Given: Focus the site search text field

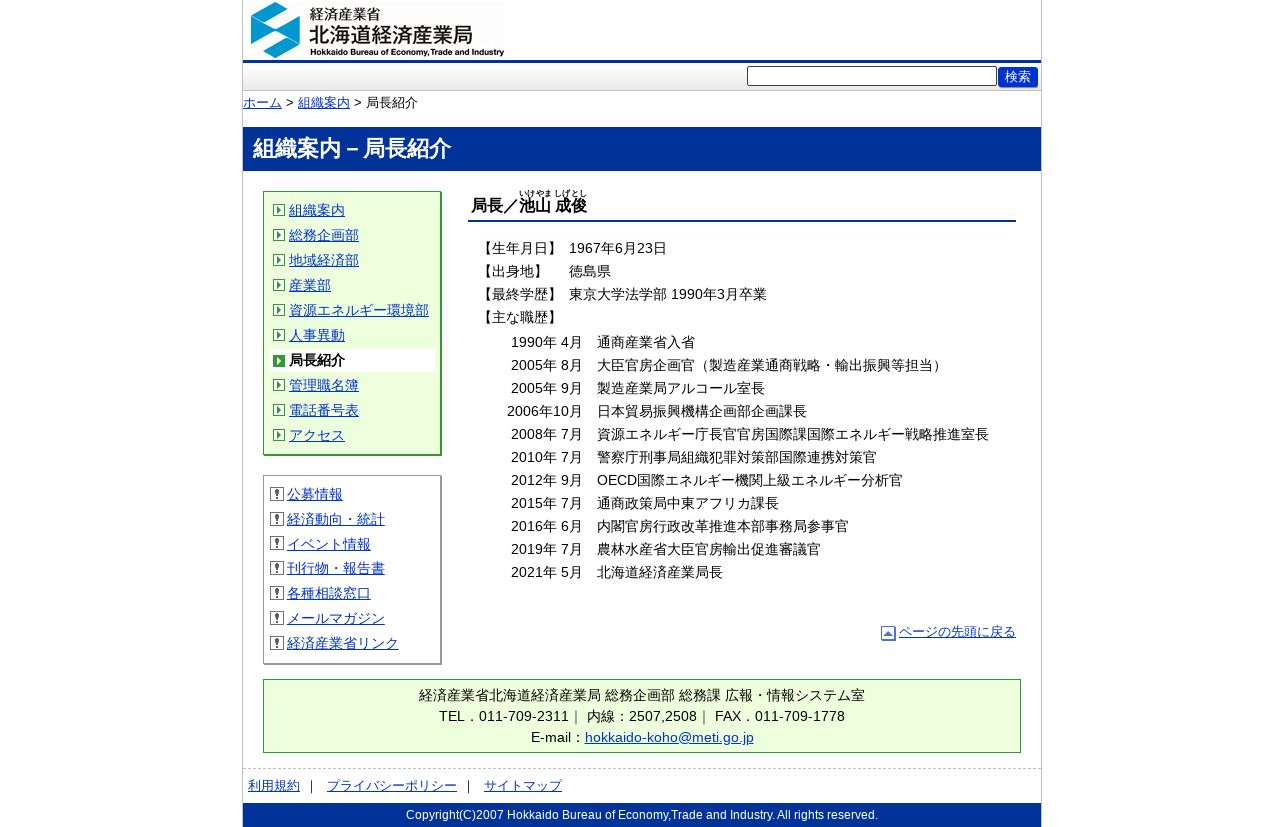Looking at the screenshot, I should point(872,76).
